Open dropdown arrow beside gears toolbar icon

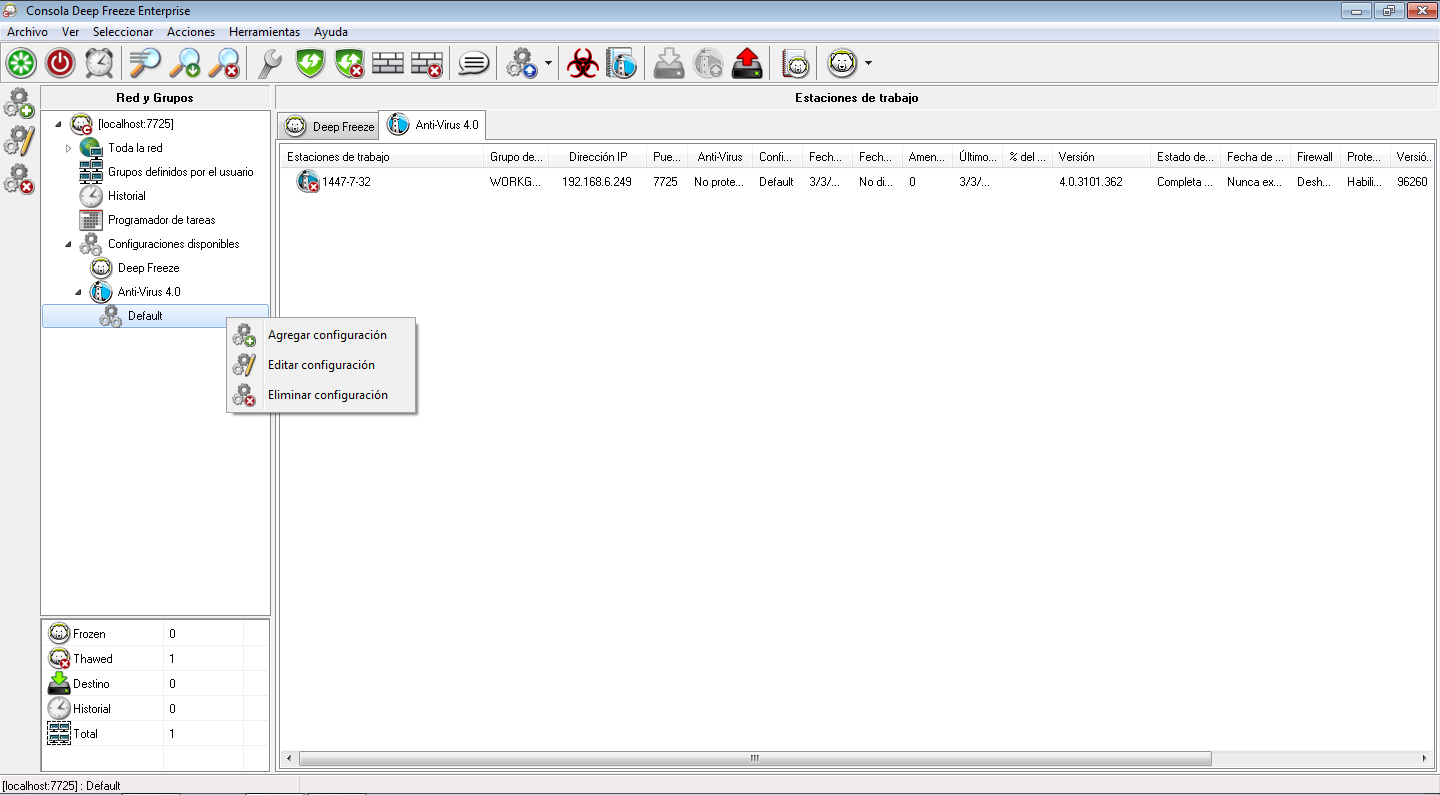[x=548, y=64]
